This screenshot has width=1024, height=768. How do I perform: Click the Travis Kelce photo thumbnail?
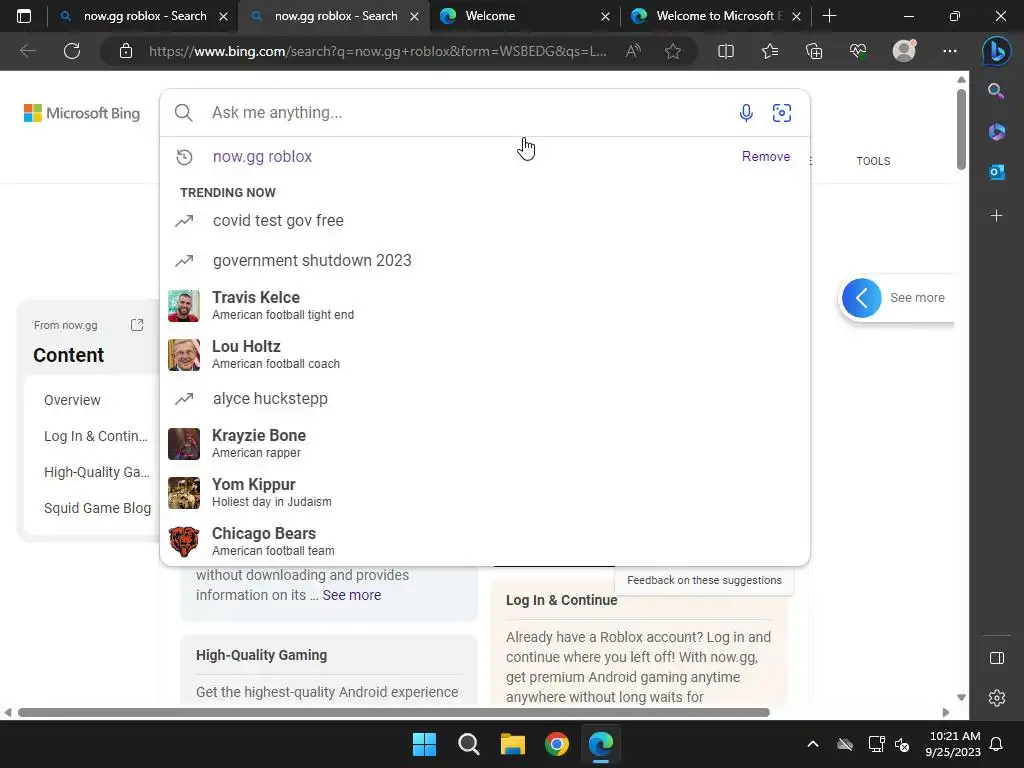click(184, 306)
